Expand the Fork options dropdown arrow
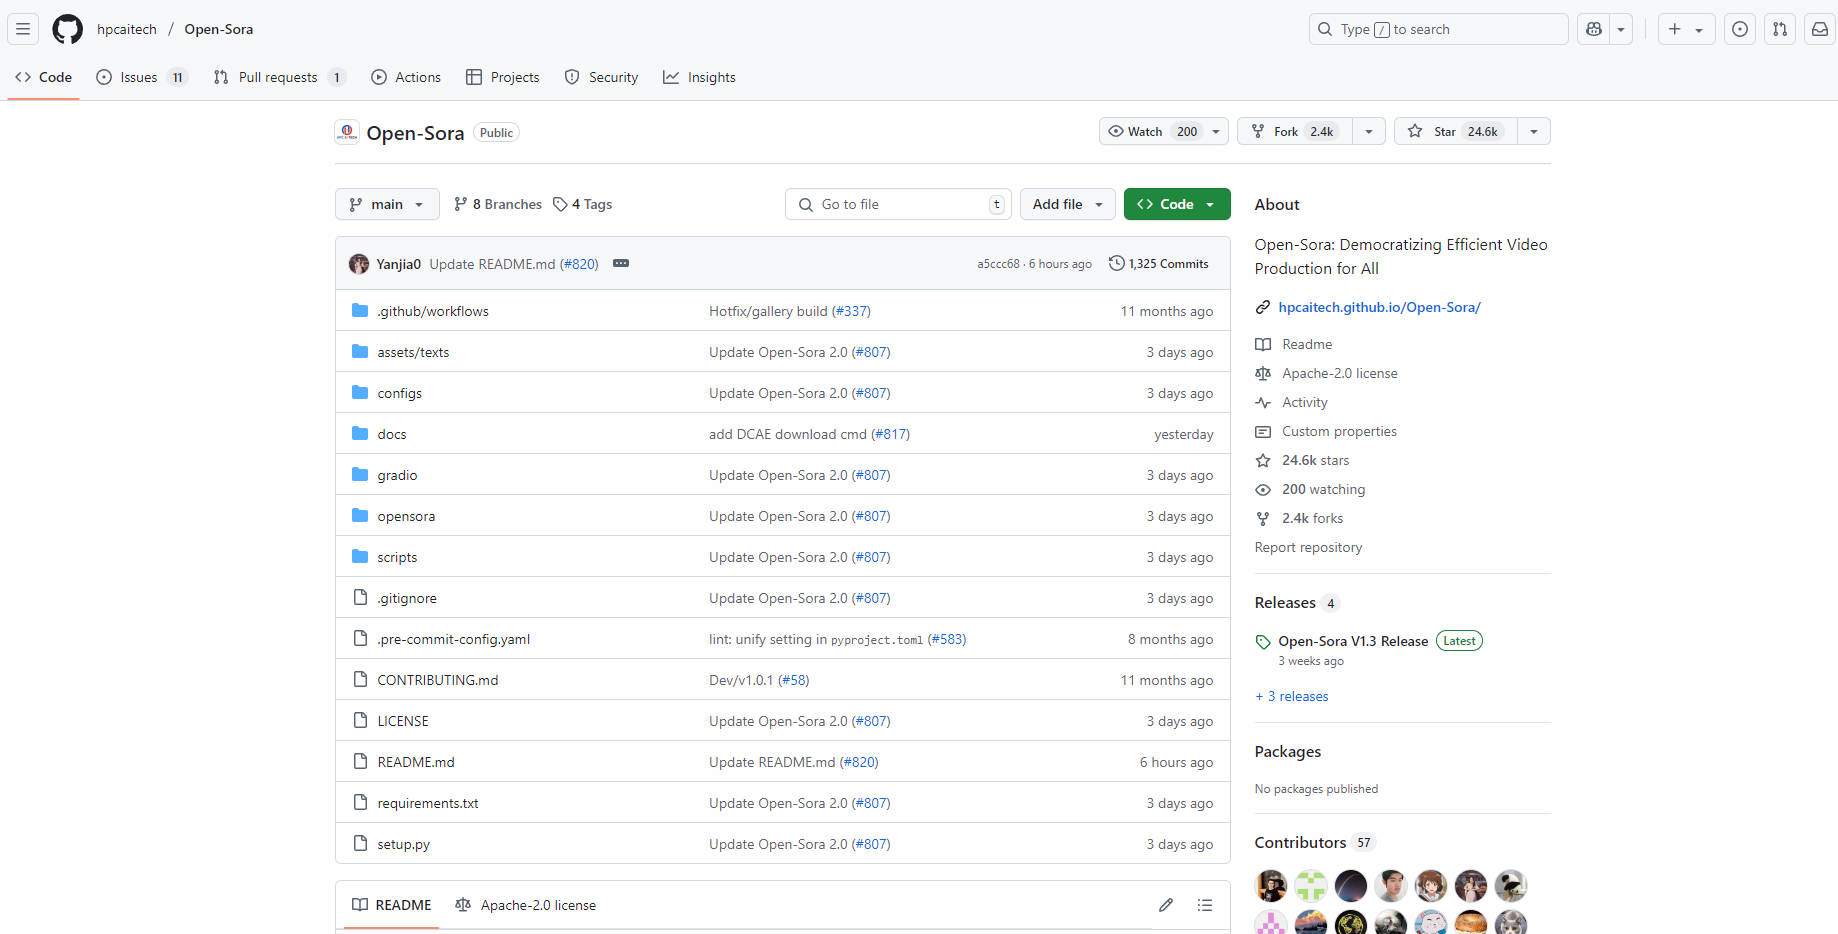This screenshot has height=934, width=1838. (1369, 132)
